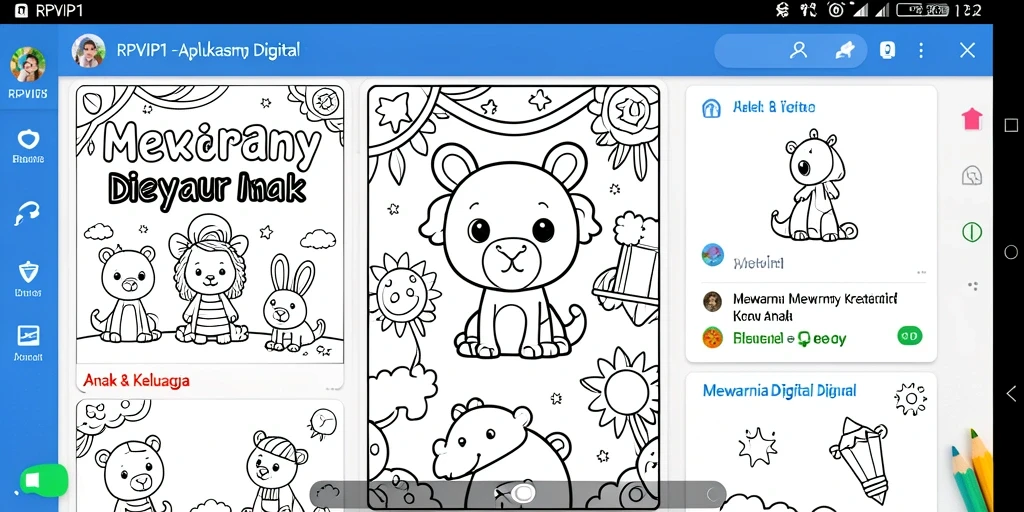Toggle the green pill switch on the right card
The image size is (1024, 512).
pos(909,336)
